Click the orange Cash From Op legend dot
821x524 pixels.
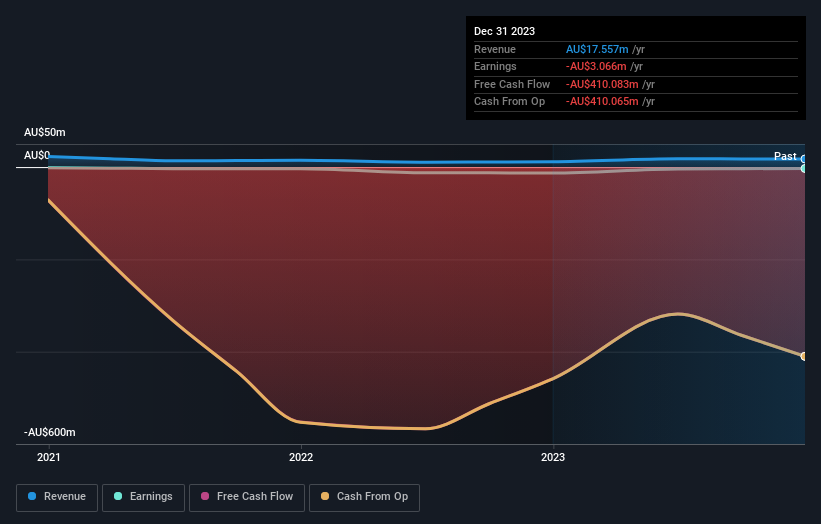pyautogui.click(x=325, y=496)
